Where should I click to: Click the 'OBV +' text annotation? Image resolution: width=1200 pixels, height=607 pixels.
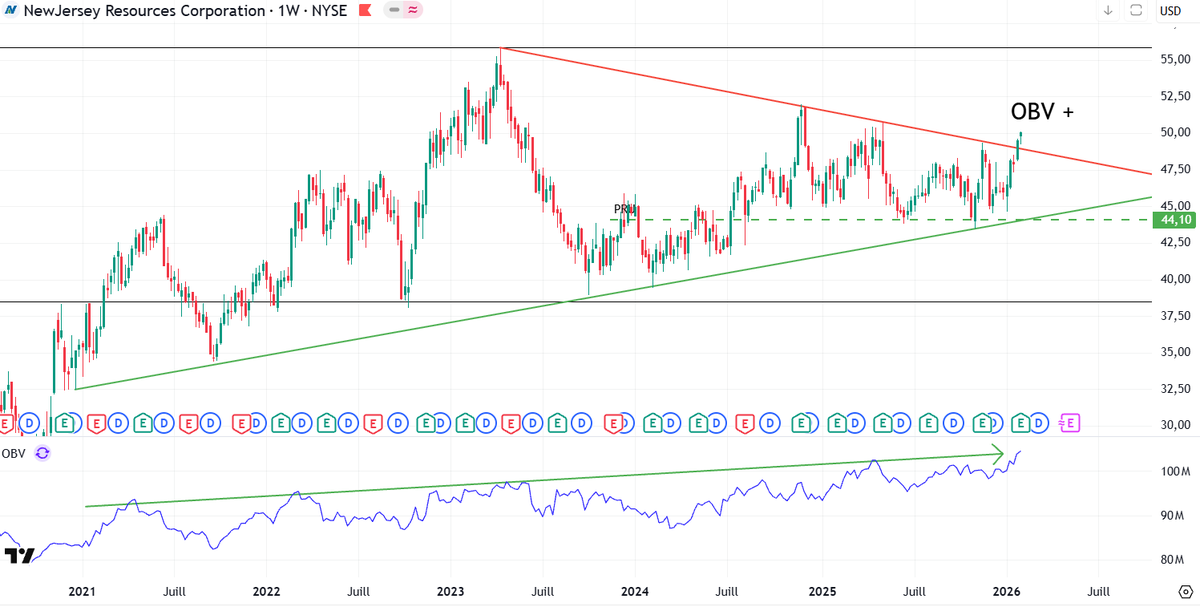(1042, 112)
